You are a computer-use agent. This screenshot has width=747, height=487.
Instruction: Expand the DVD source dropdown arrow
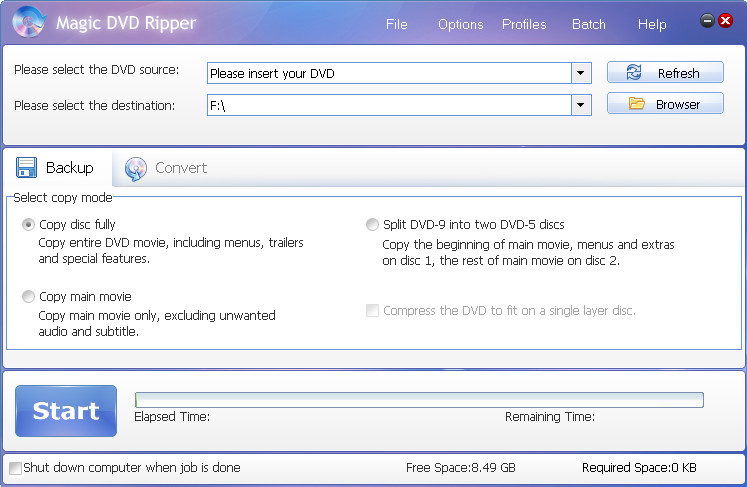coord(581,73)
